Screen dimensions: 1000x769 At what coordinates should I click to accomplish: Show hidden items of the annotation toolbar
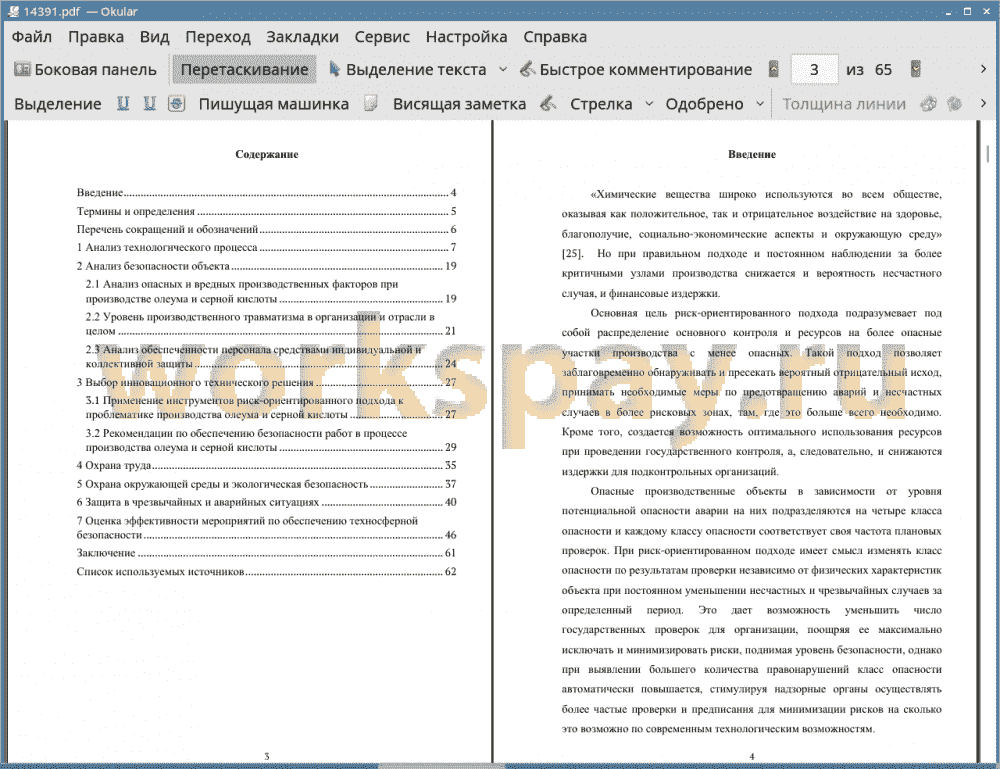coord(983,103)
